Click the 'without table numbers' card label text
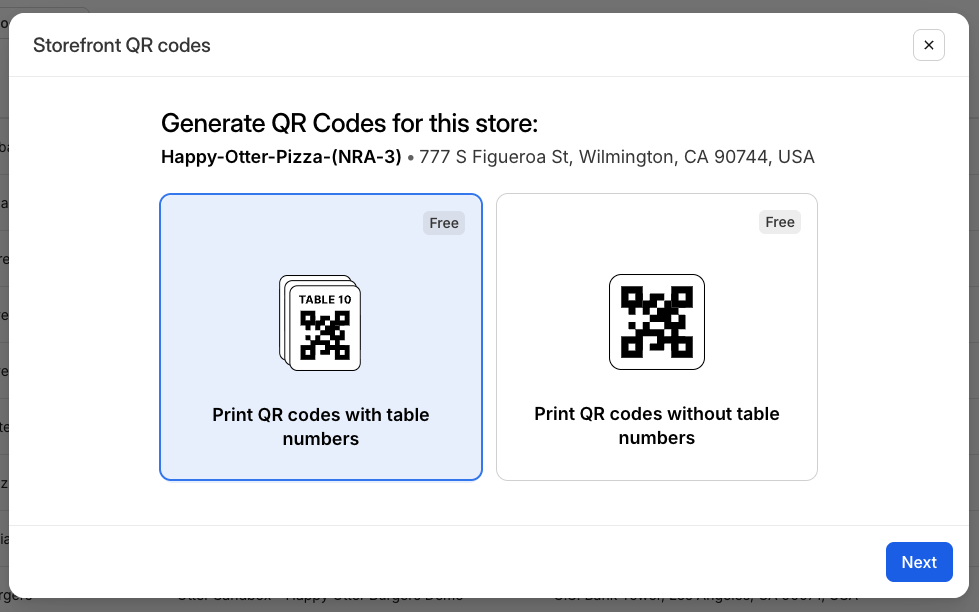The width and height of the screenshot is (979, 612). (x=657, y=426)
